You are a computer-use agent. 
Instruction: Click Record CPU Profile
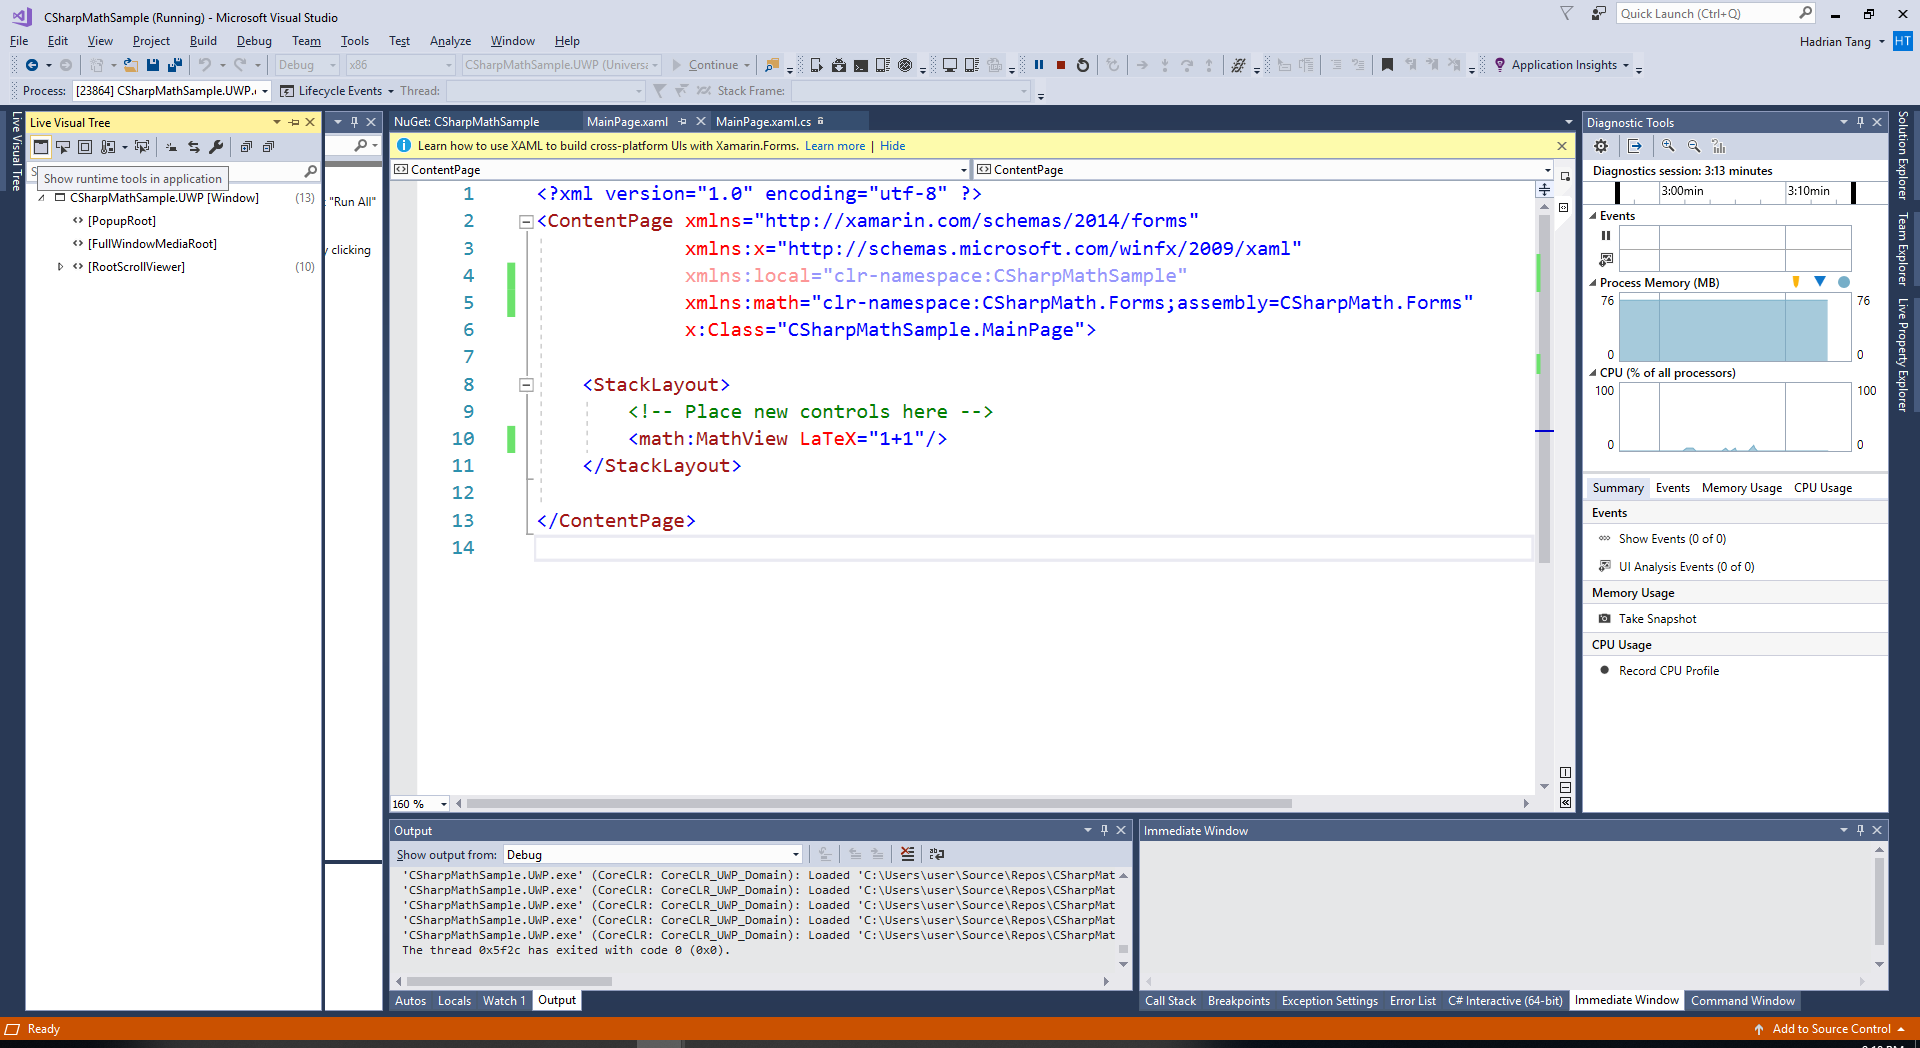[x=1668, y=671]
